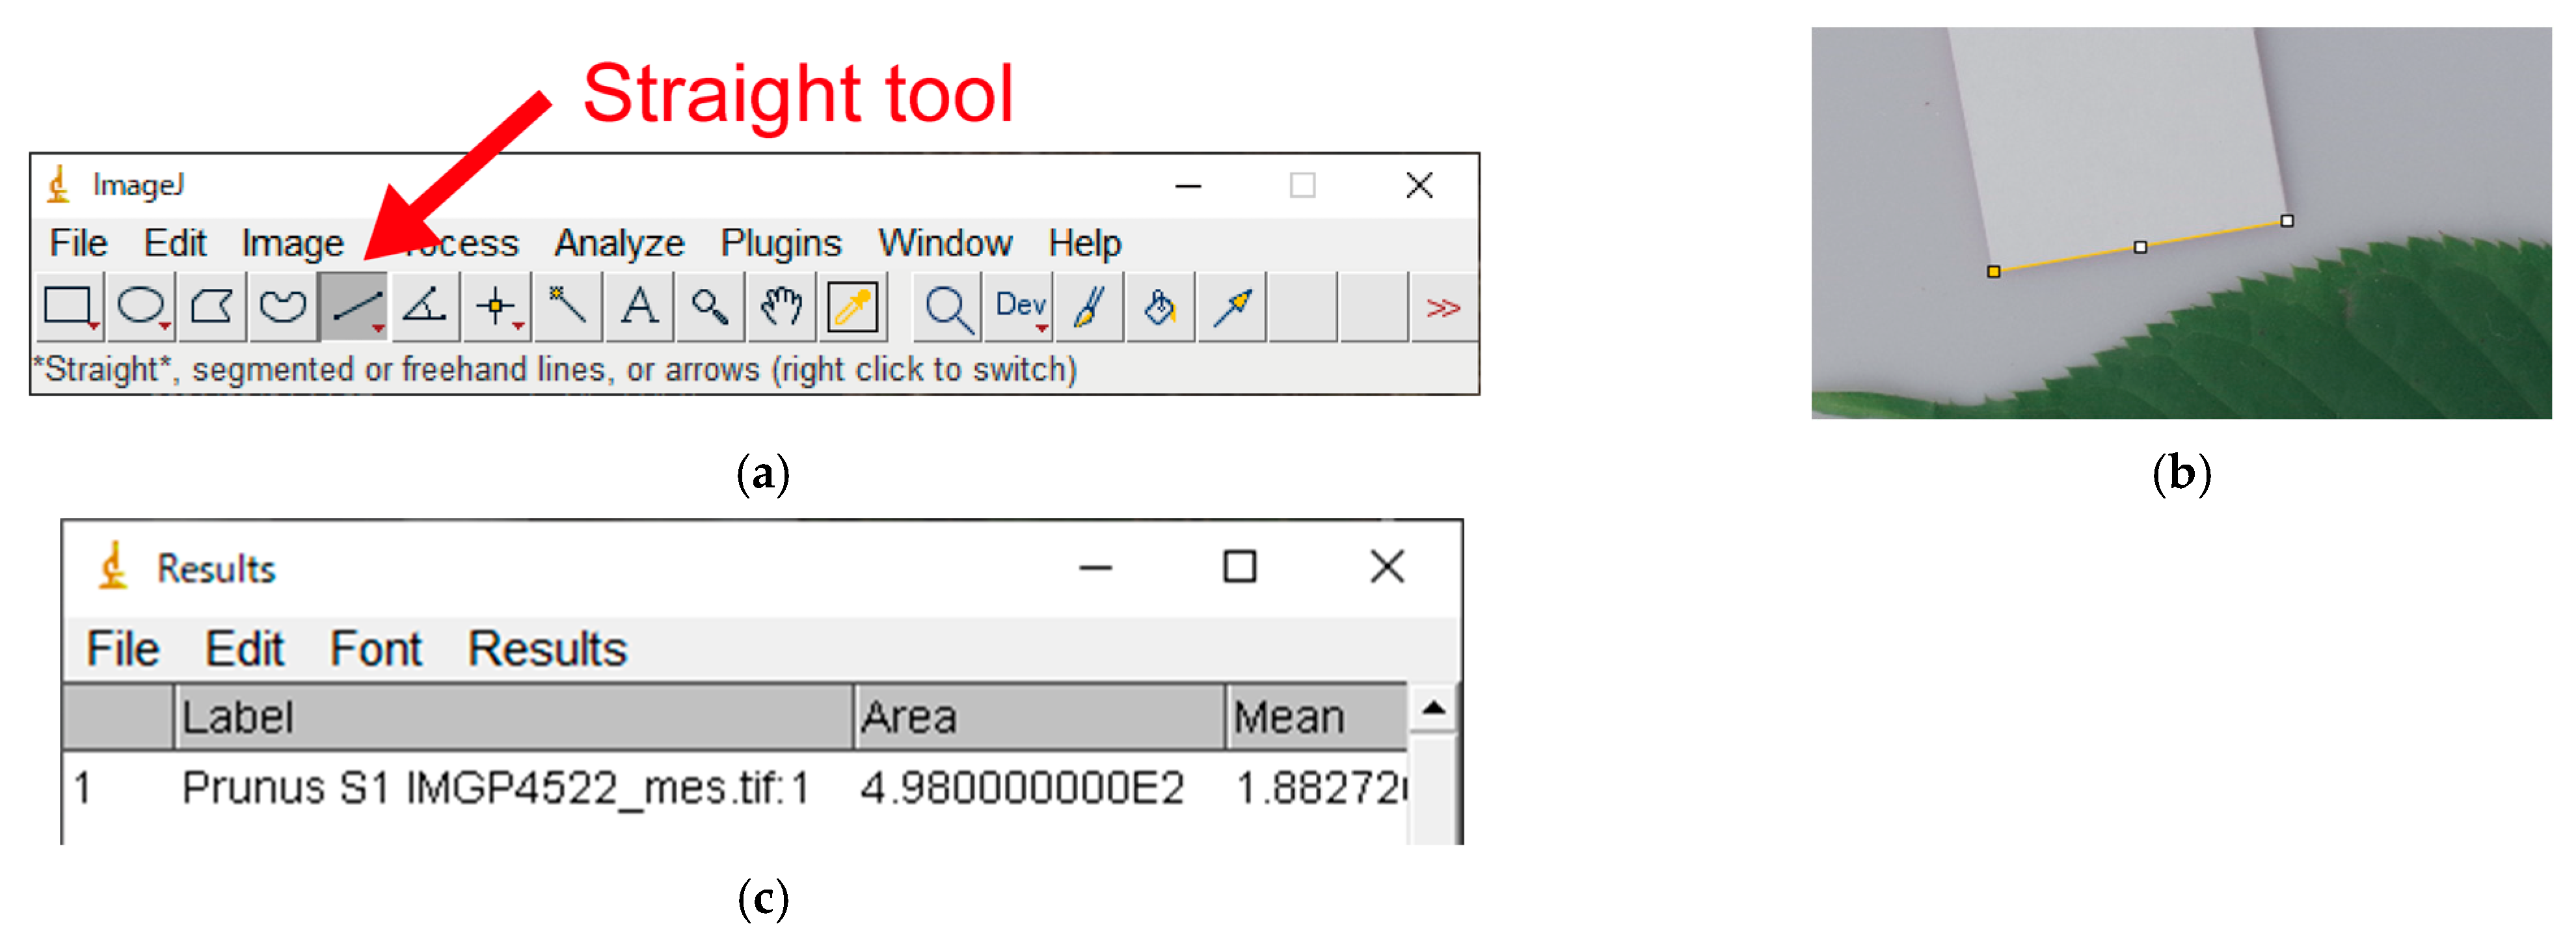Open the Analyze menu

tap(619, 243)
